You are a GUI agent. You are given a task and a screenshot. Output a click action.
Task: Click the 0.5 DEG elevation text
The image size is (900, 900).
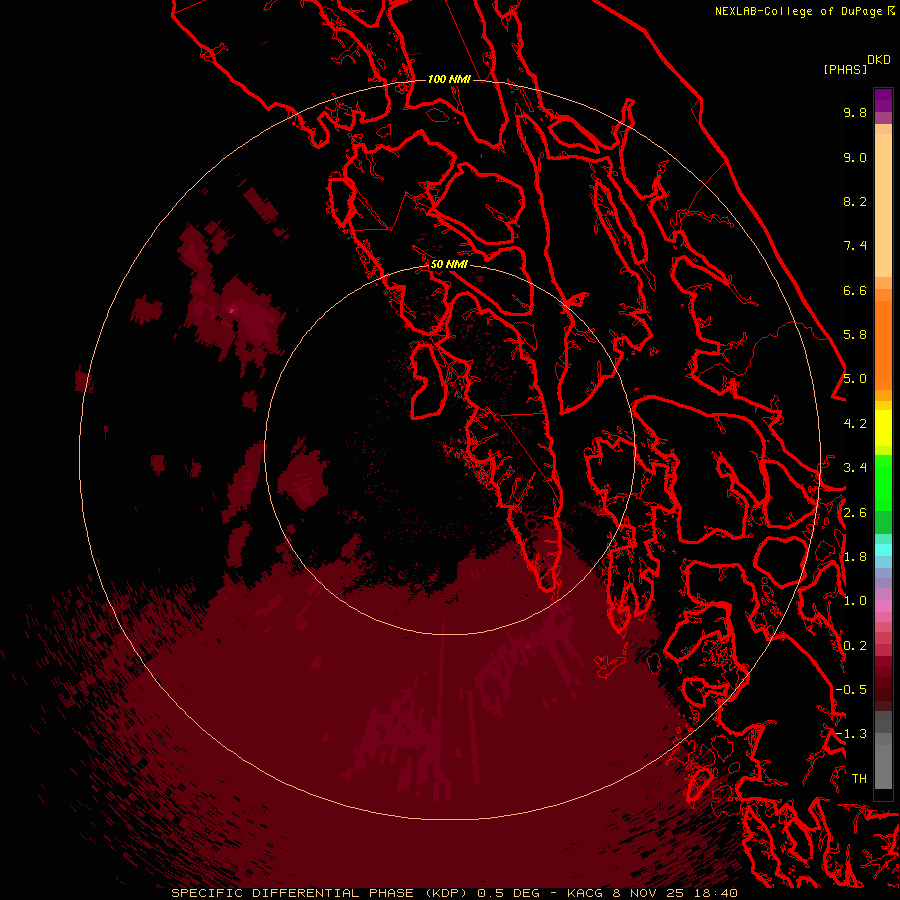click(509, 893)
